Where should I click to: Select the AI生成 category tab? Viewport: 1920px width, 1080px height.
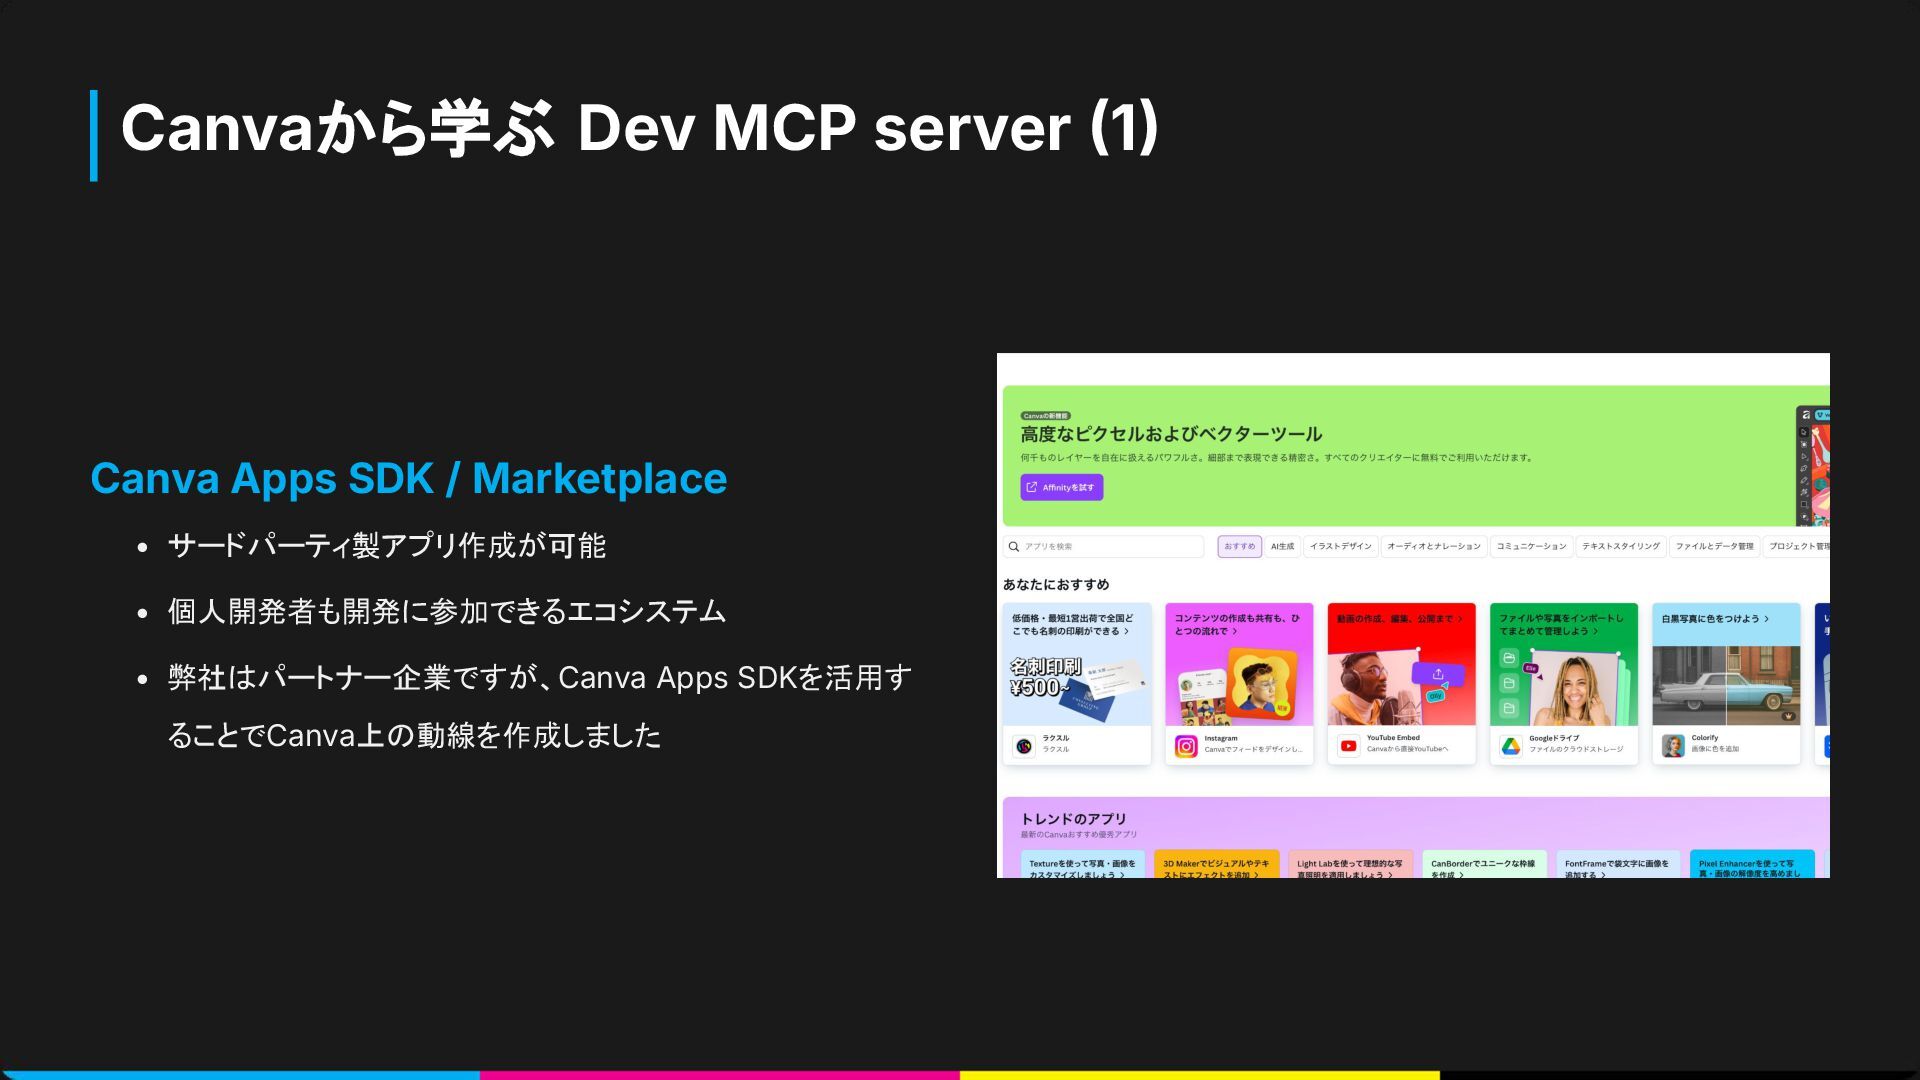pos(1282,547)
